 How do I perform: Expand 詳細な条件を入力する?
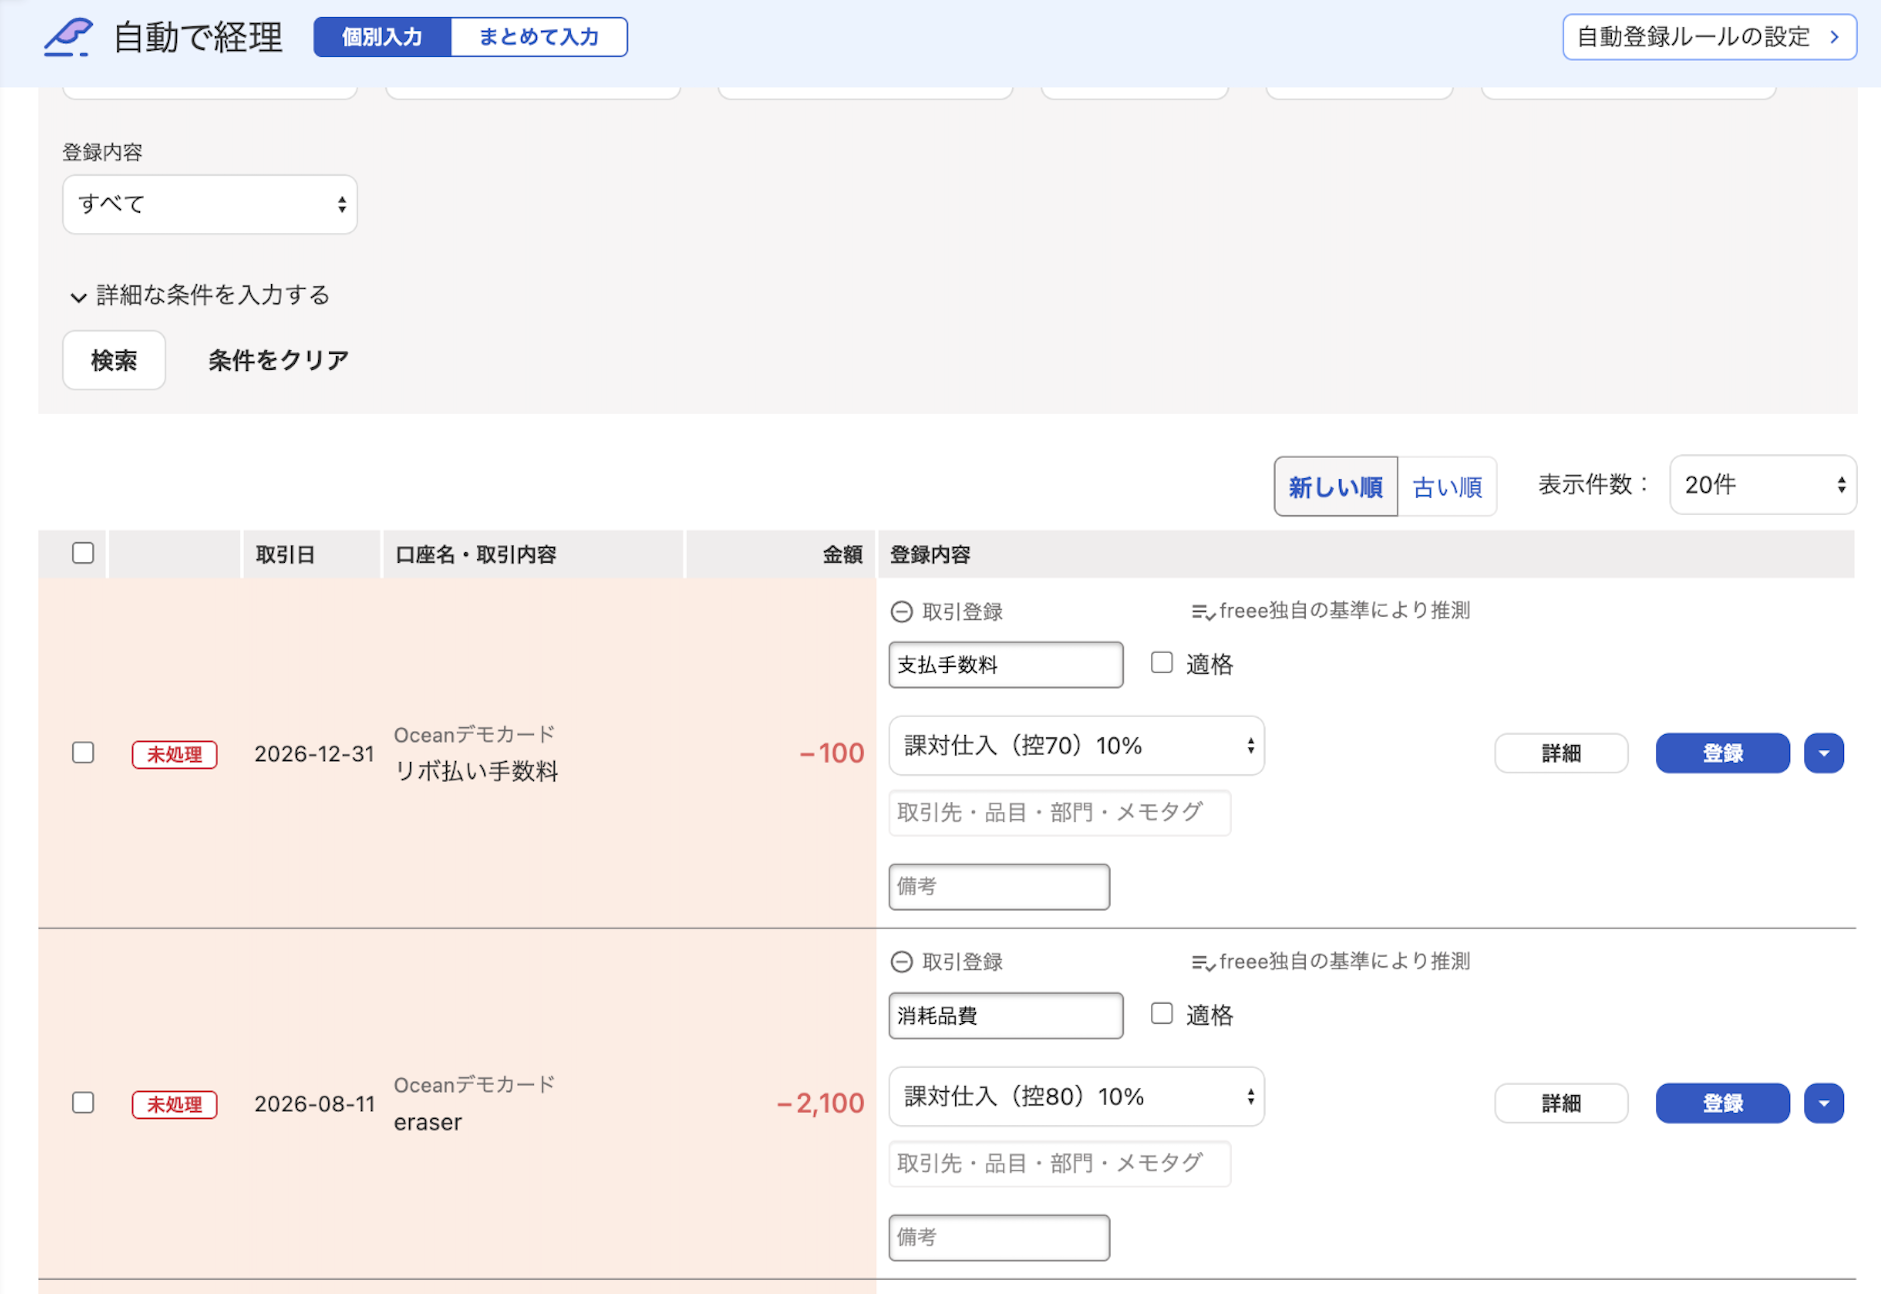click(x=200, y=296)
